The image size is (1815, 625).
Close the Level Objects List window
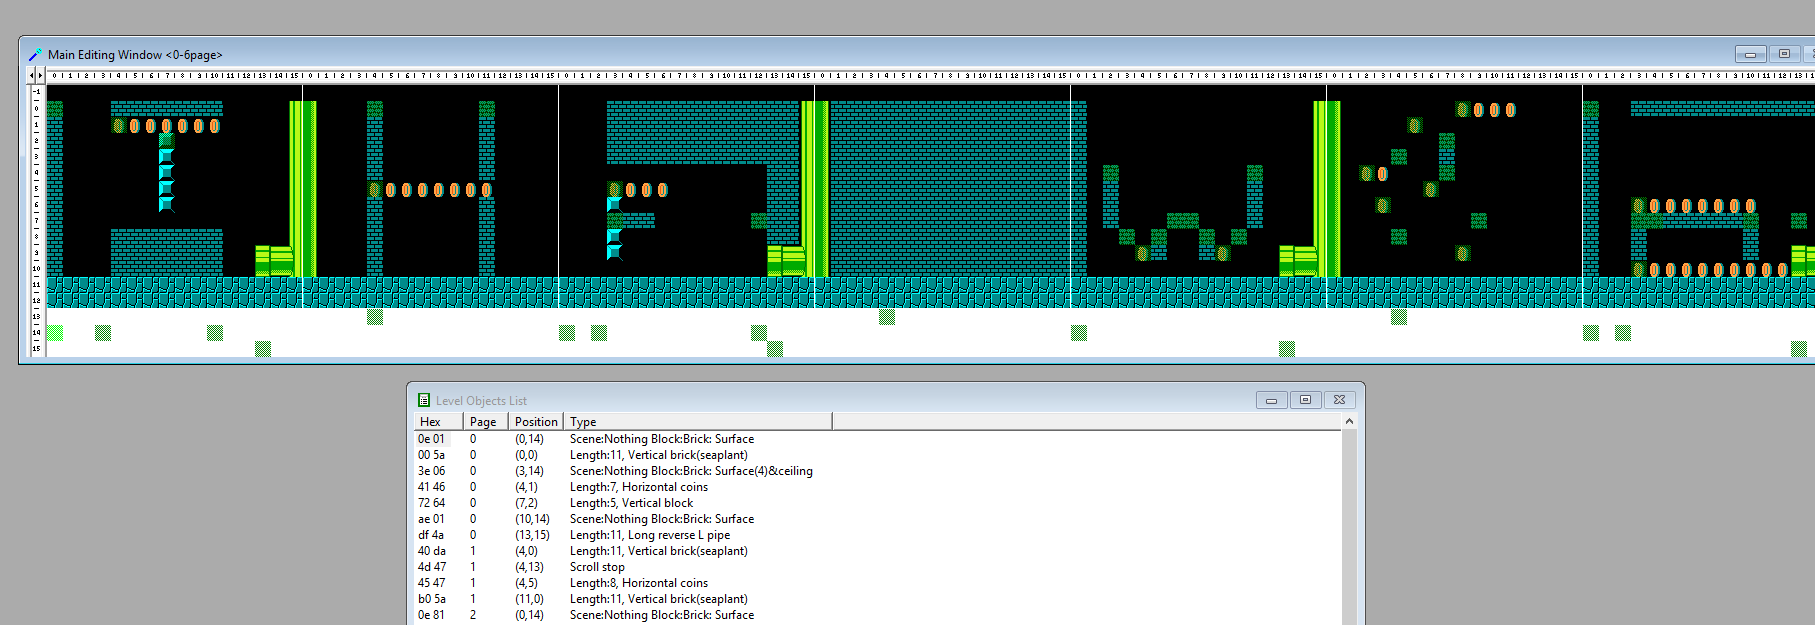click(1339, 400)
